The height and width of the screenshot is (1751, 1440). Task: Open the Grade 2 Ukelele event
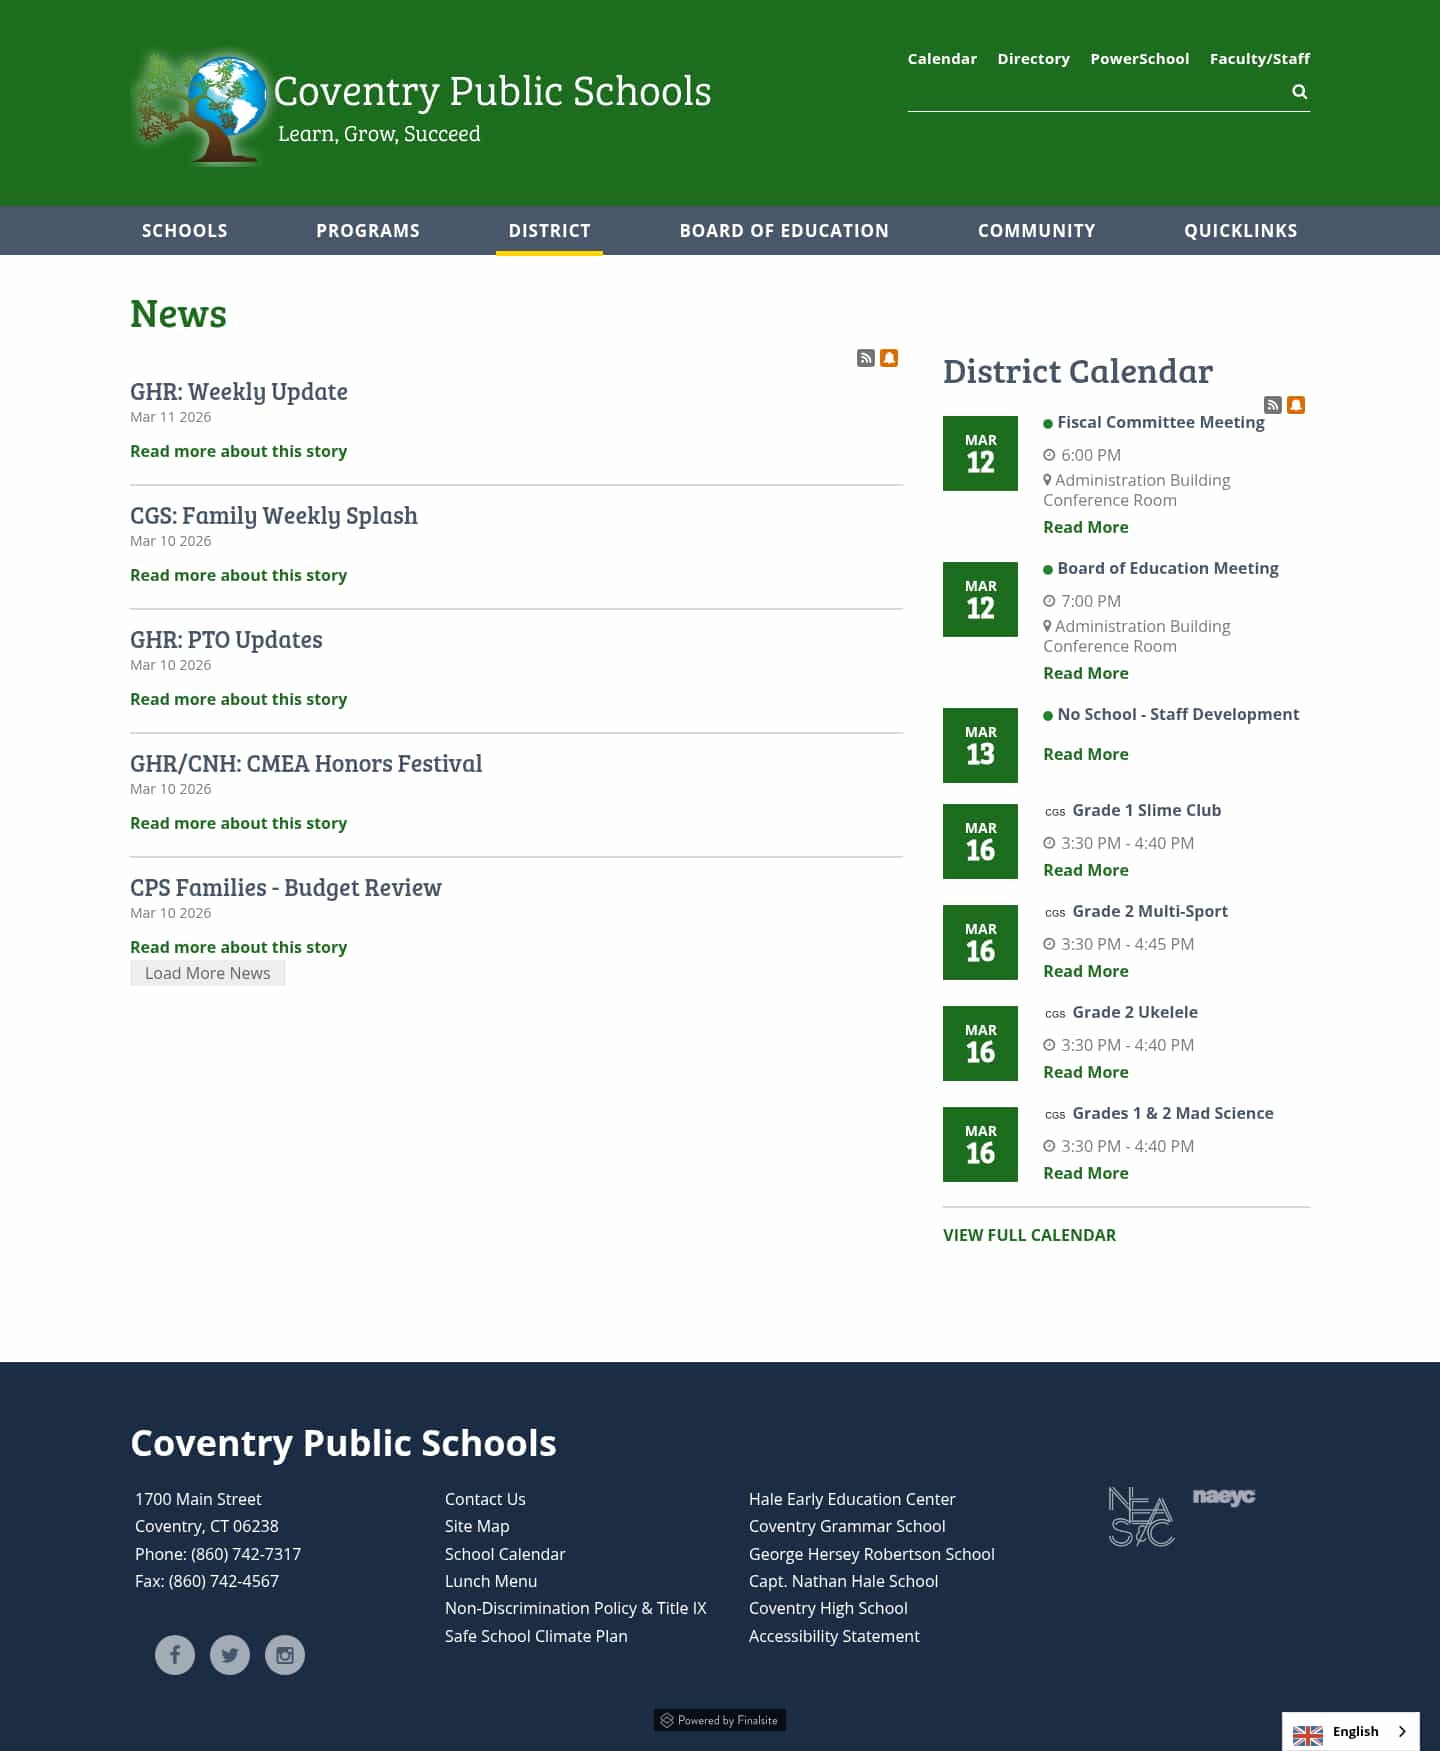pyautogui.click(x=1135, y=1012)
